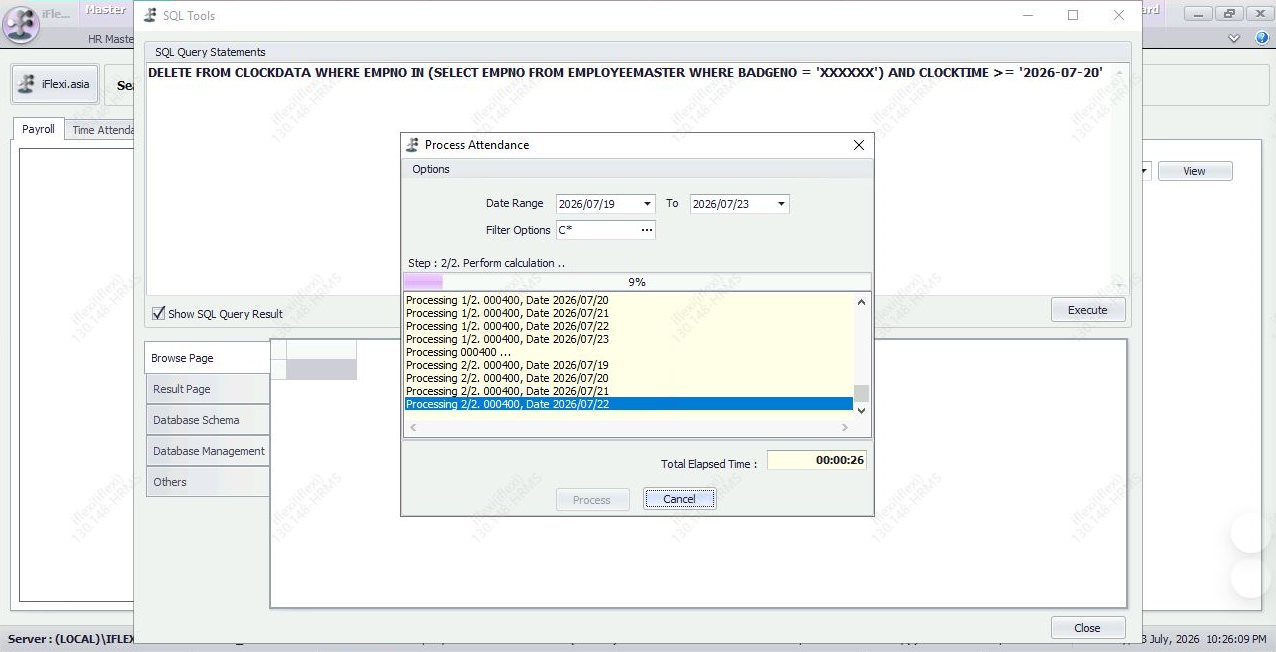
Task: Select row Processing 2/2. 000400, Date 2026/07/19
Action: [x=628, y=365]
